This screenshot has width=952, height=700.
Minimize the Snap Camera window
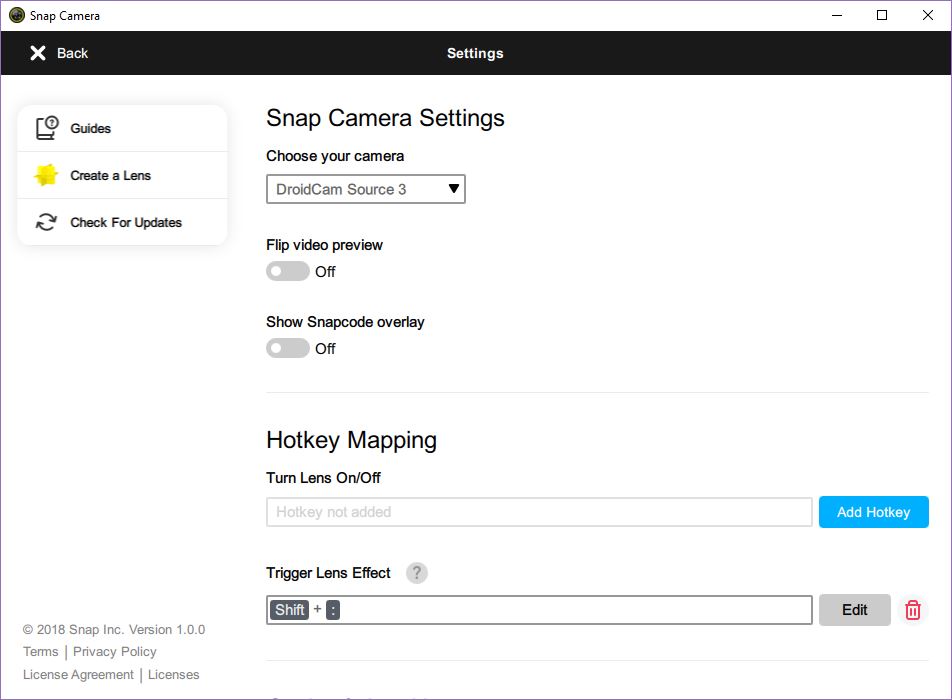pyautogui.click(x=837, y=16)
